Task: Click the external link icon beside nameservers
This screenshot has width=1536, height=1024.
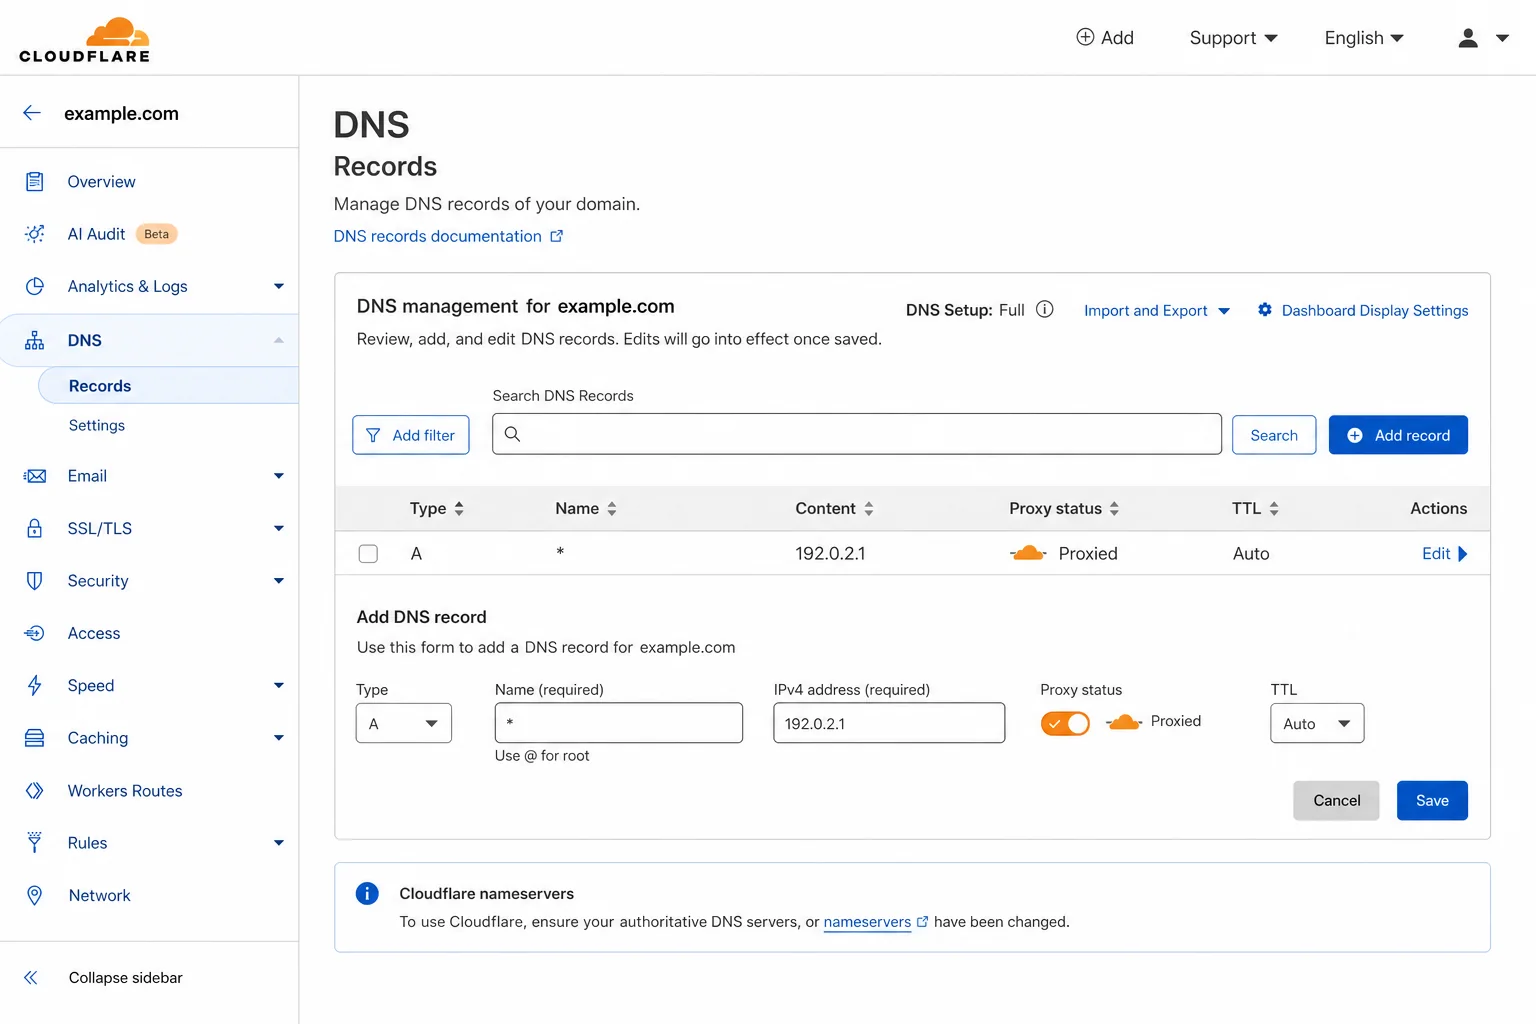Action: [923, 922]
